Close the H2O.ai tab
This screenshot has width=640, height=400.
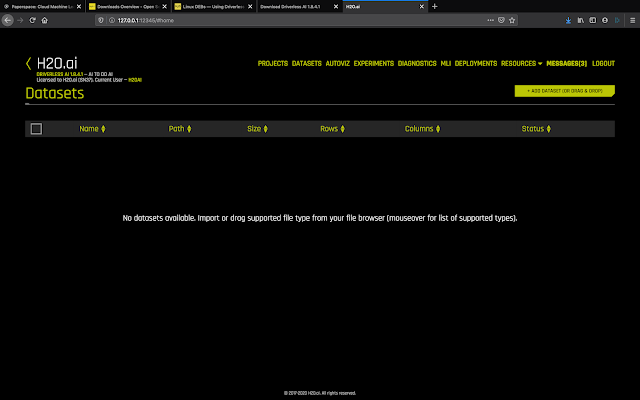tap(422, 7)
